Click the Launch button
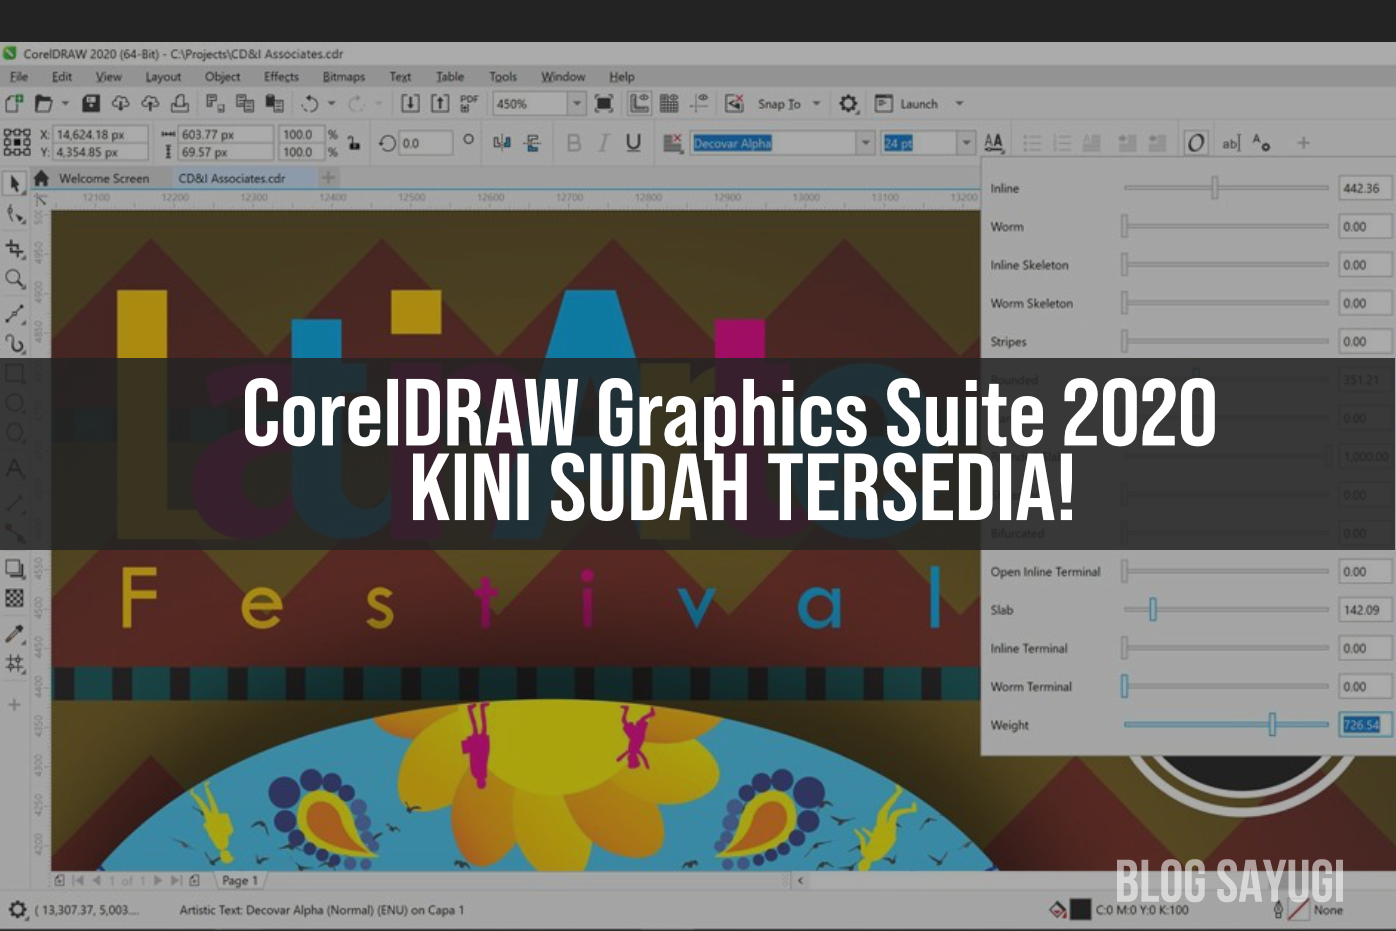 (907, 103)
